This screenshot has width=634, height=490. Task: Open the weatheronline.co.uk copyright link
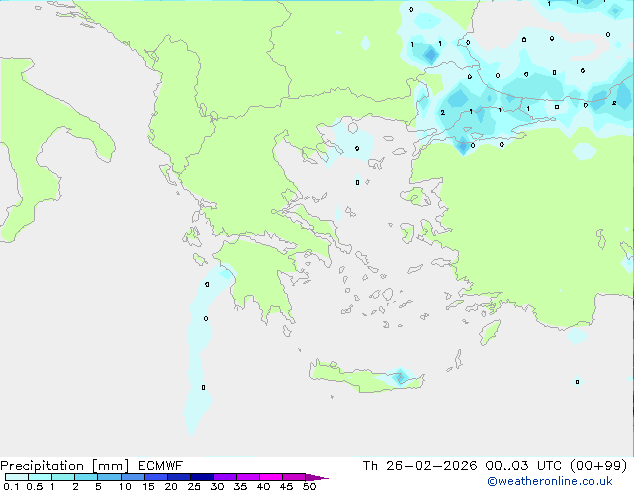550,481
